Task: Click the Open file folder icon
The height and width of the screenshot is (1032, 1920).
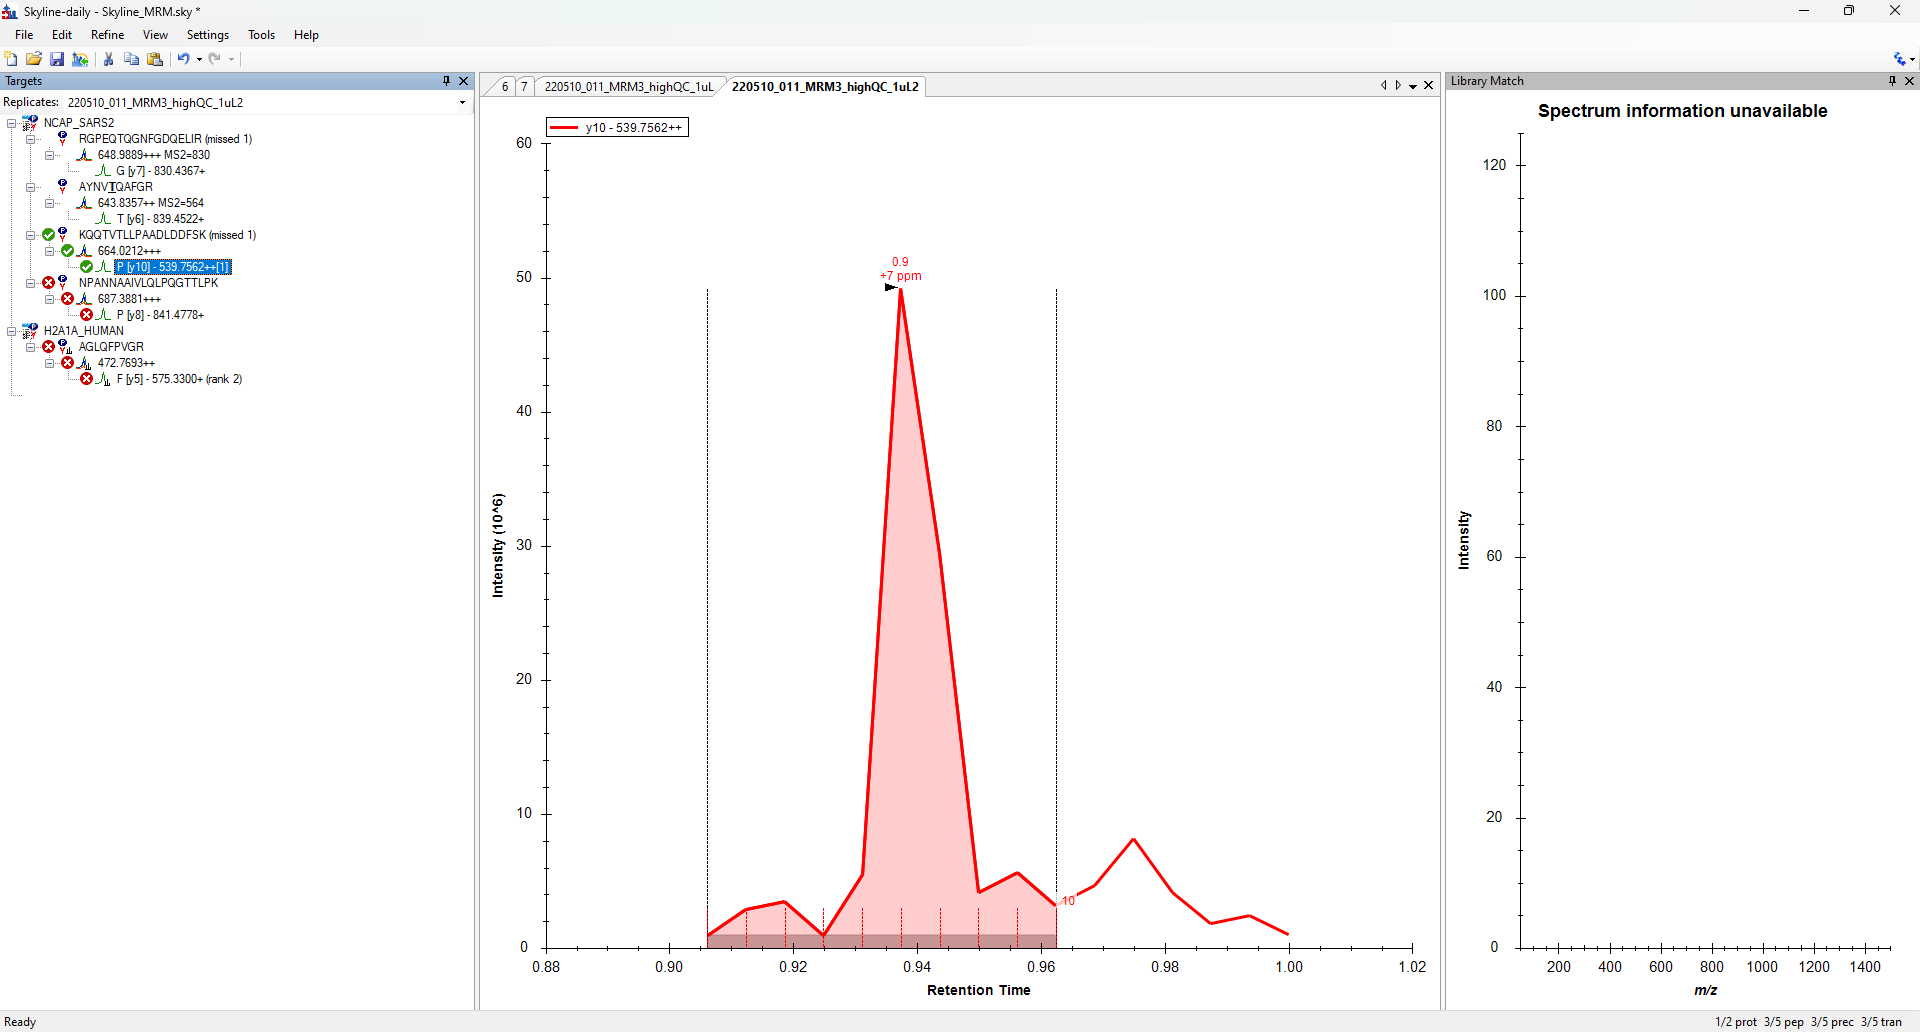Action: pos(34,59)
